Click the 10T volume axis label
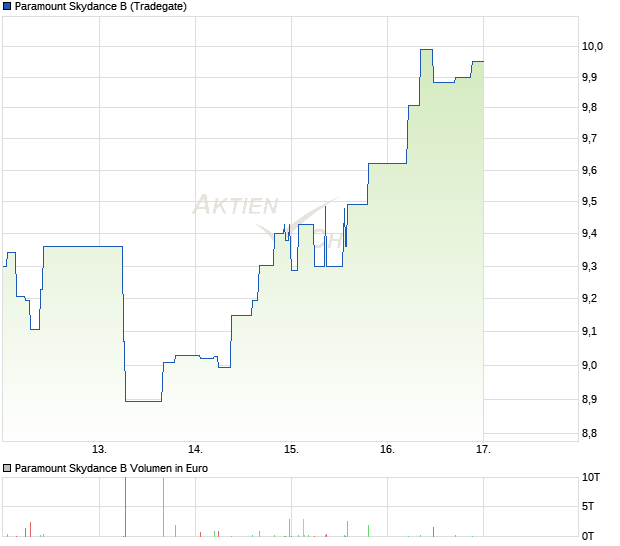This screenshot has height=546, width=620. click(x=591, y=478)
